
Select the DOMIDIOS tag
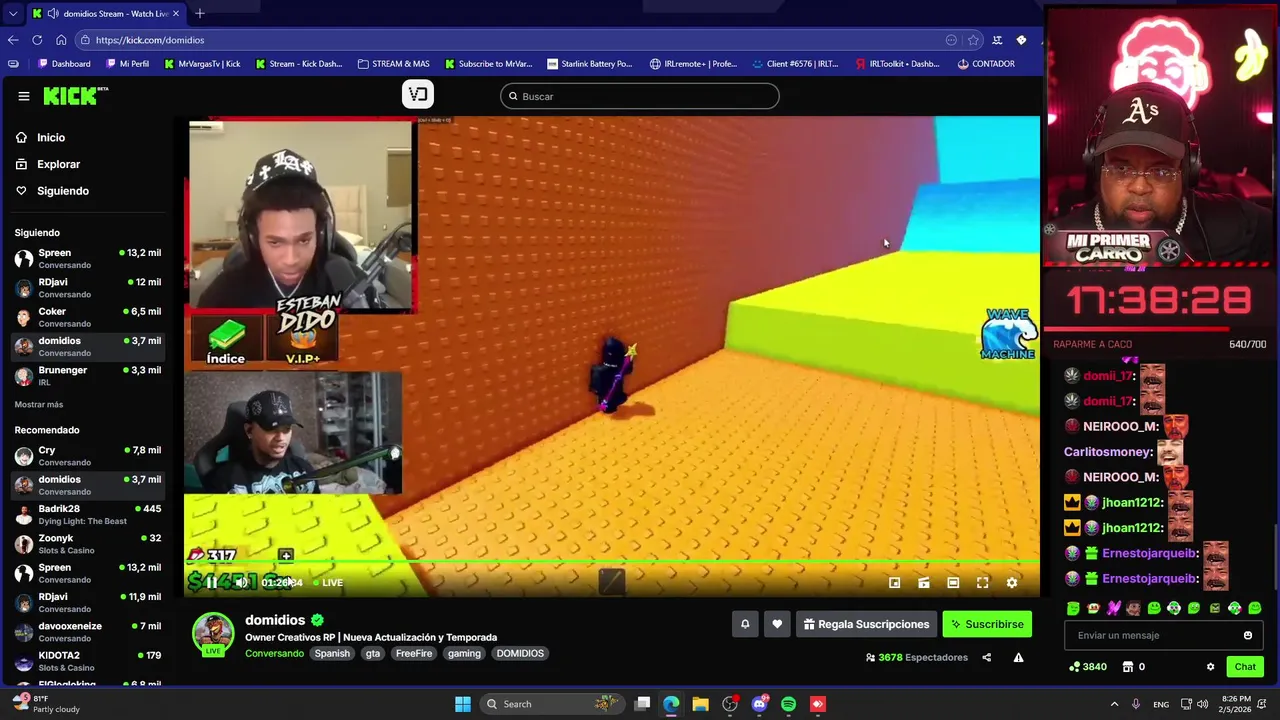point(520,653)
